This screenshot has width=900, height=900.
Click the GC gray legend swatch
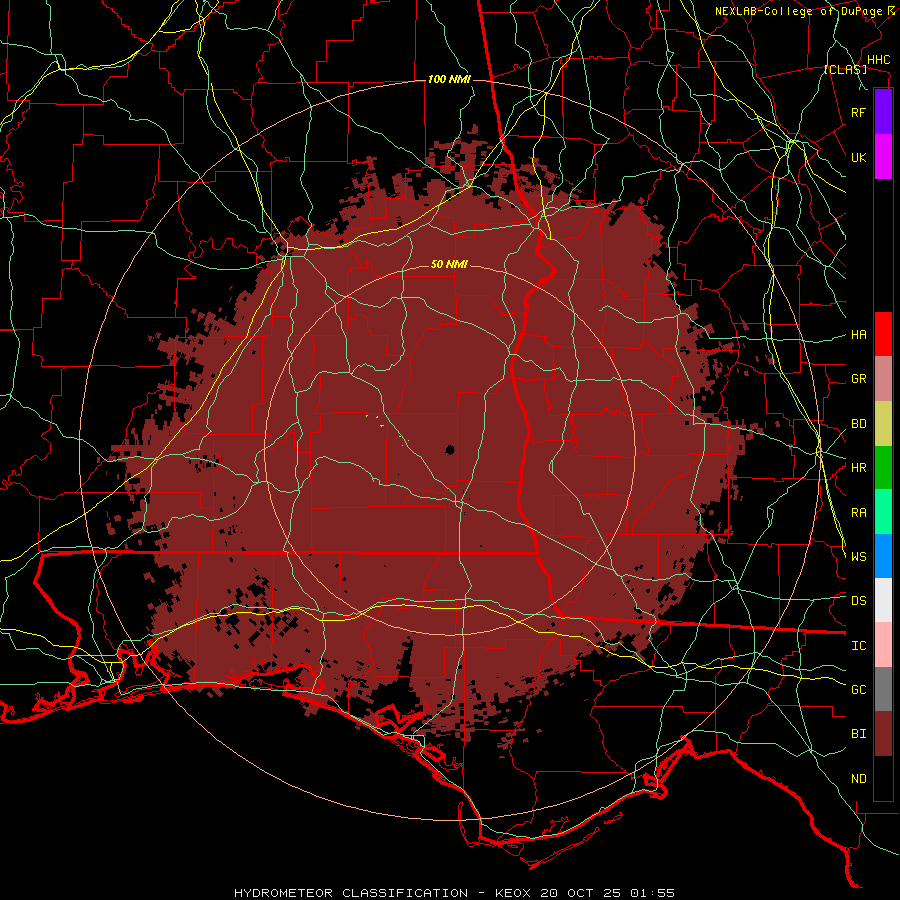(883, 689)
